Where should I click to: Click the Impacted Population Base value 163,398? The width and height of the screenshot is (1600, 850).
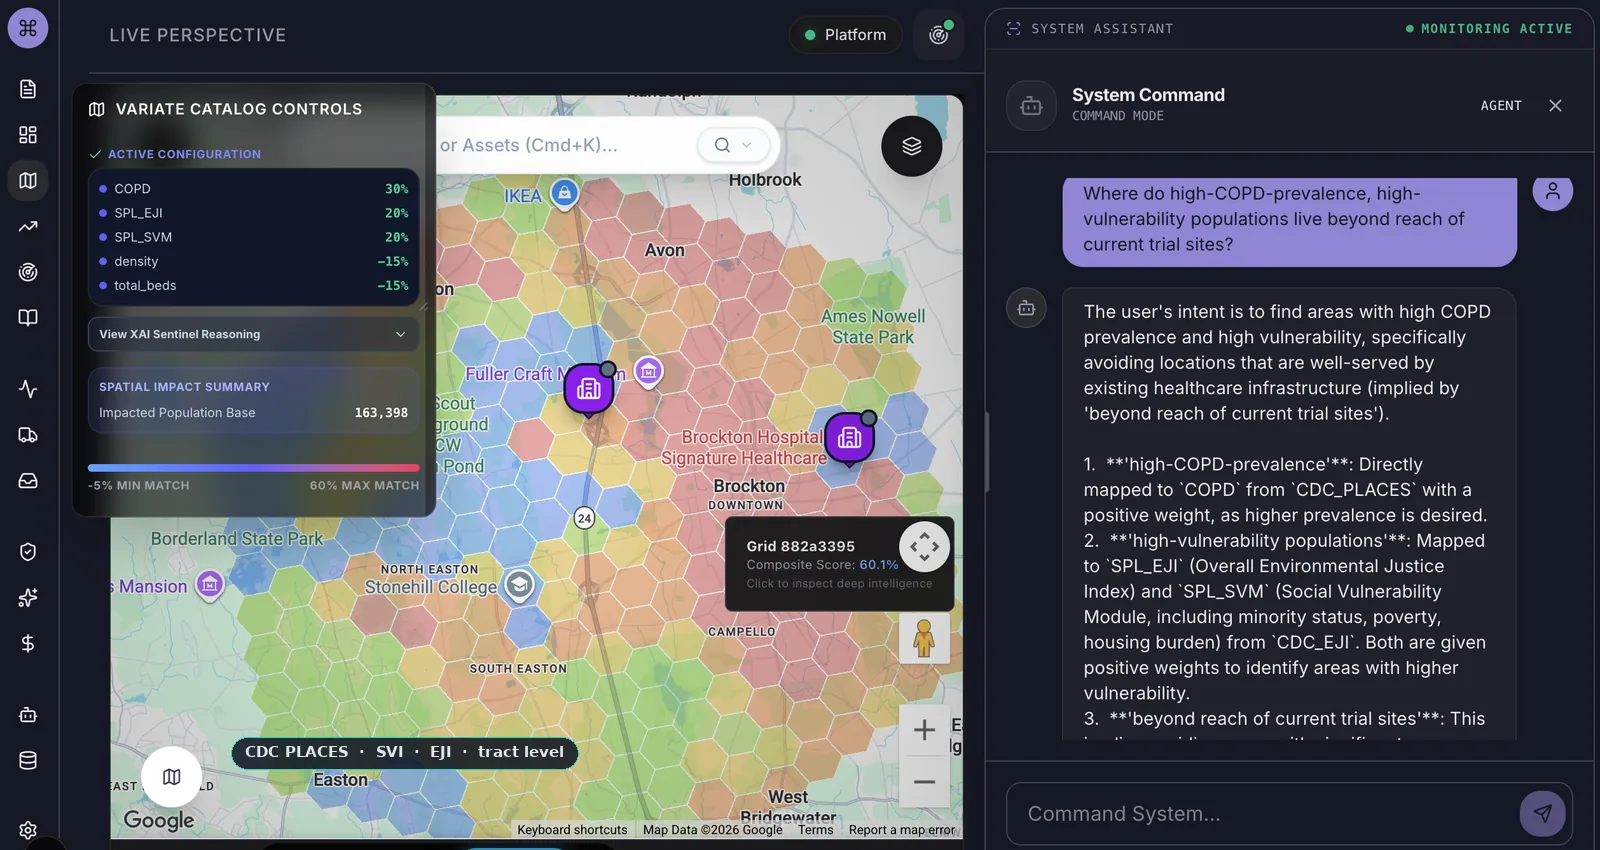tap(381, 413)
